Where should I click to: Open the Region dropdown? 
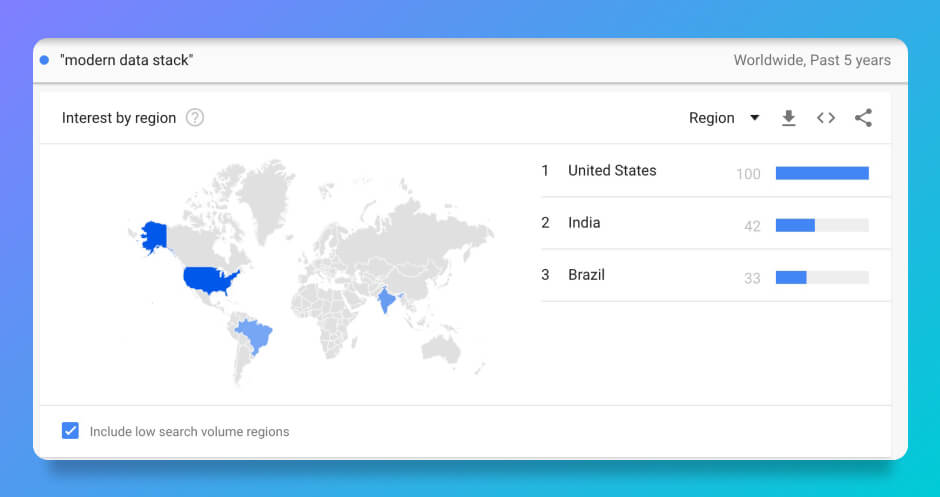click(x=712, y=118)
